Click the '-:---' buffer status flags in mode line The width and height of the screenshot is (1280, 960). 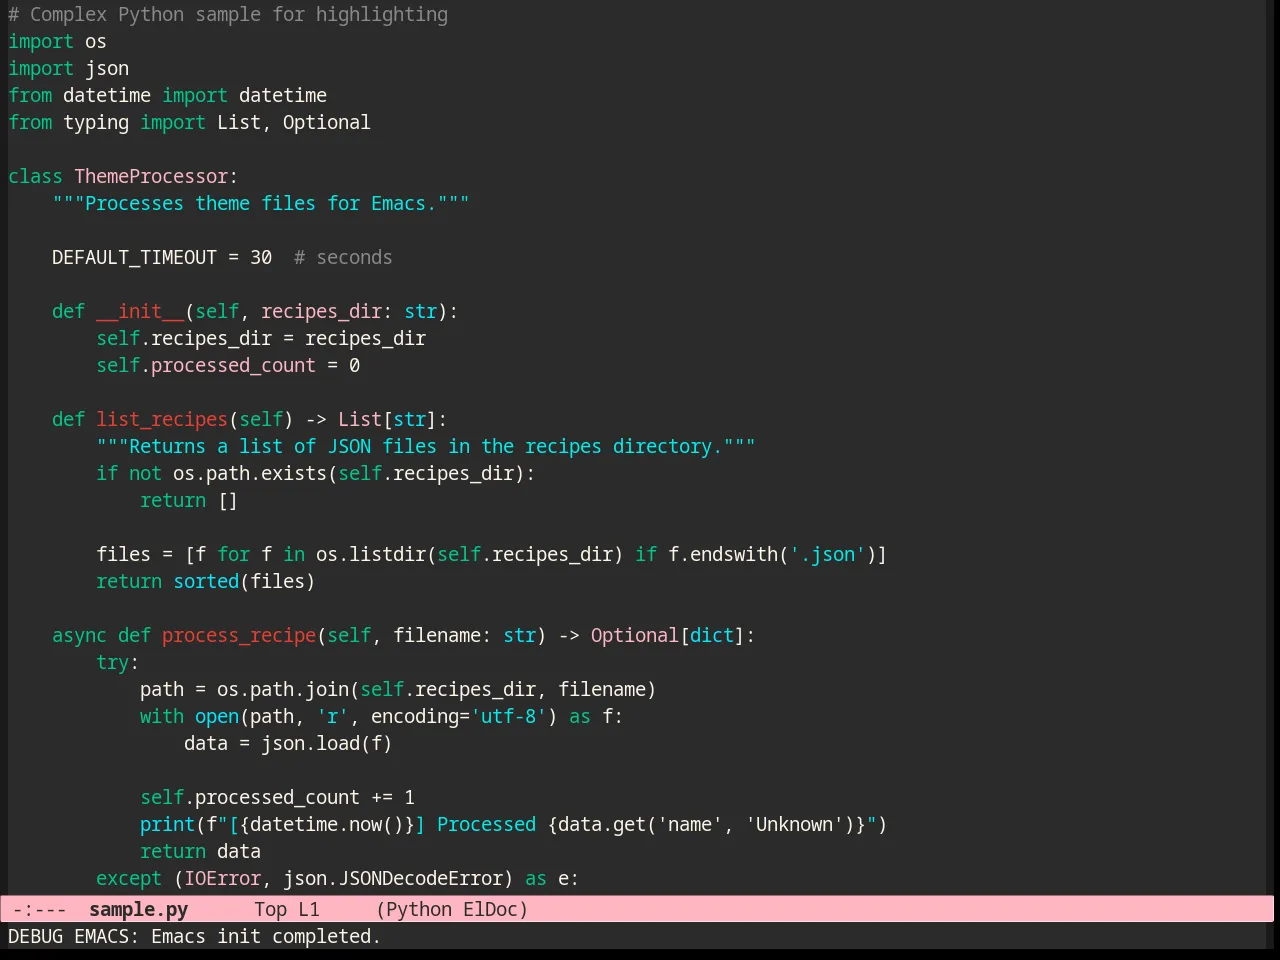point(40,909)
